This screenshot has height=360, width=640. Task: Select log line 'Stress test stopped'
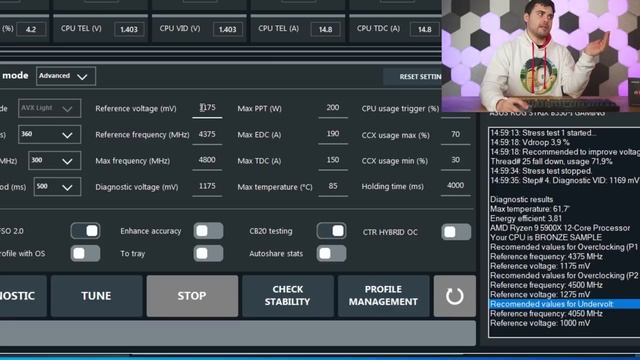[x=541, y=171]
